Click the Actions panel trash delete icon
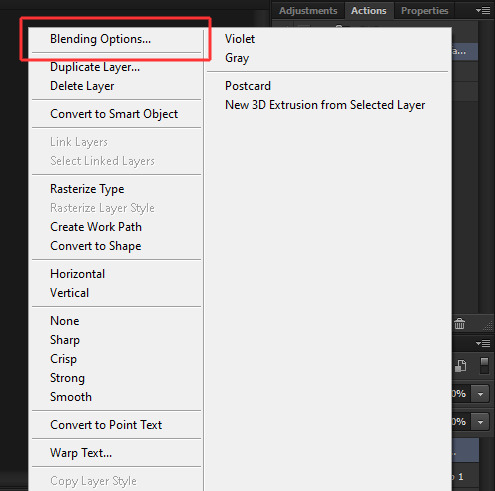This screenshot has height=491, width=495. (x=459, y=323)
